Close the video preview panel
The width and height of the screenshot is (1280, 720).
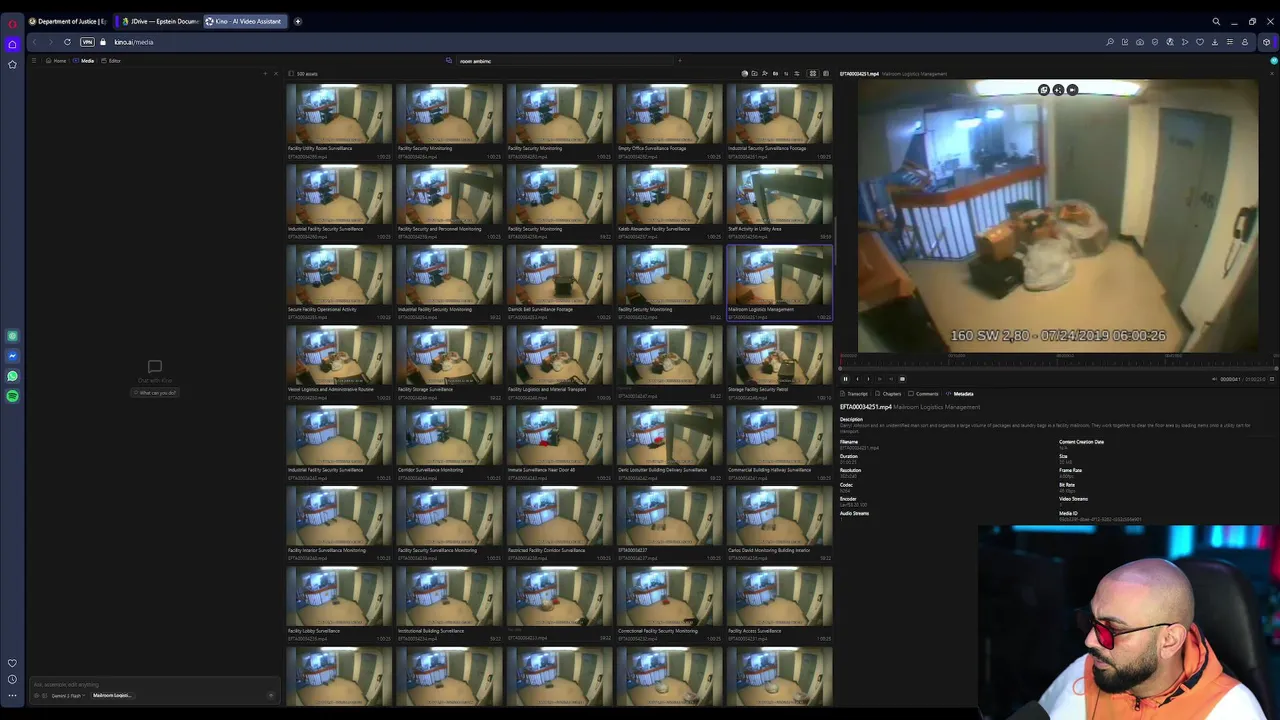click(1272, 73)
